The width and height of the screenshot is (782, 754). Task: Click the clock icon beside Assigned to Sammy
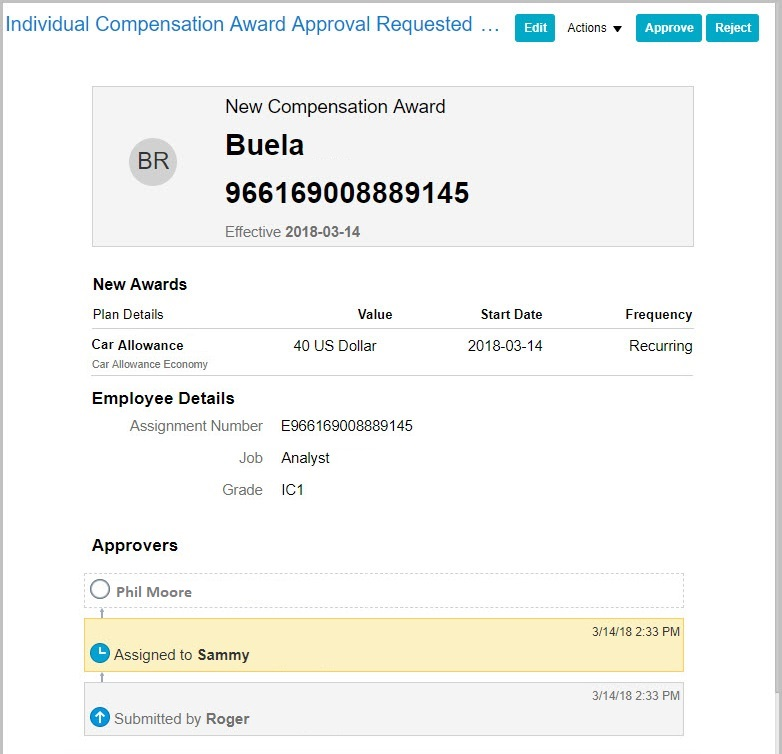click(x=100, y=654)
